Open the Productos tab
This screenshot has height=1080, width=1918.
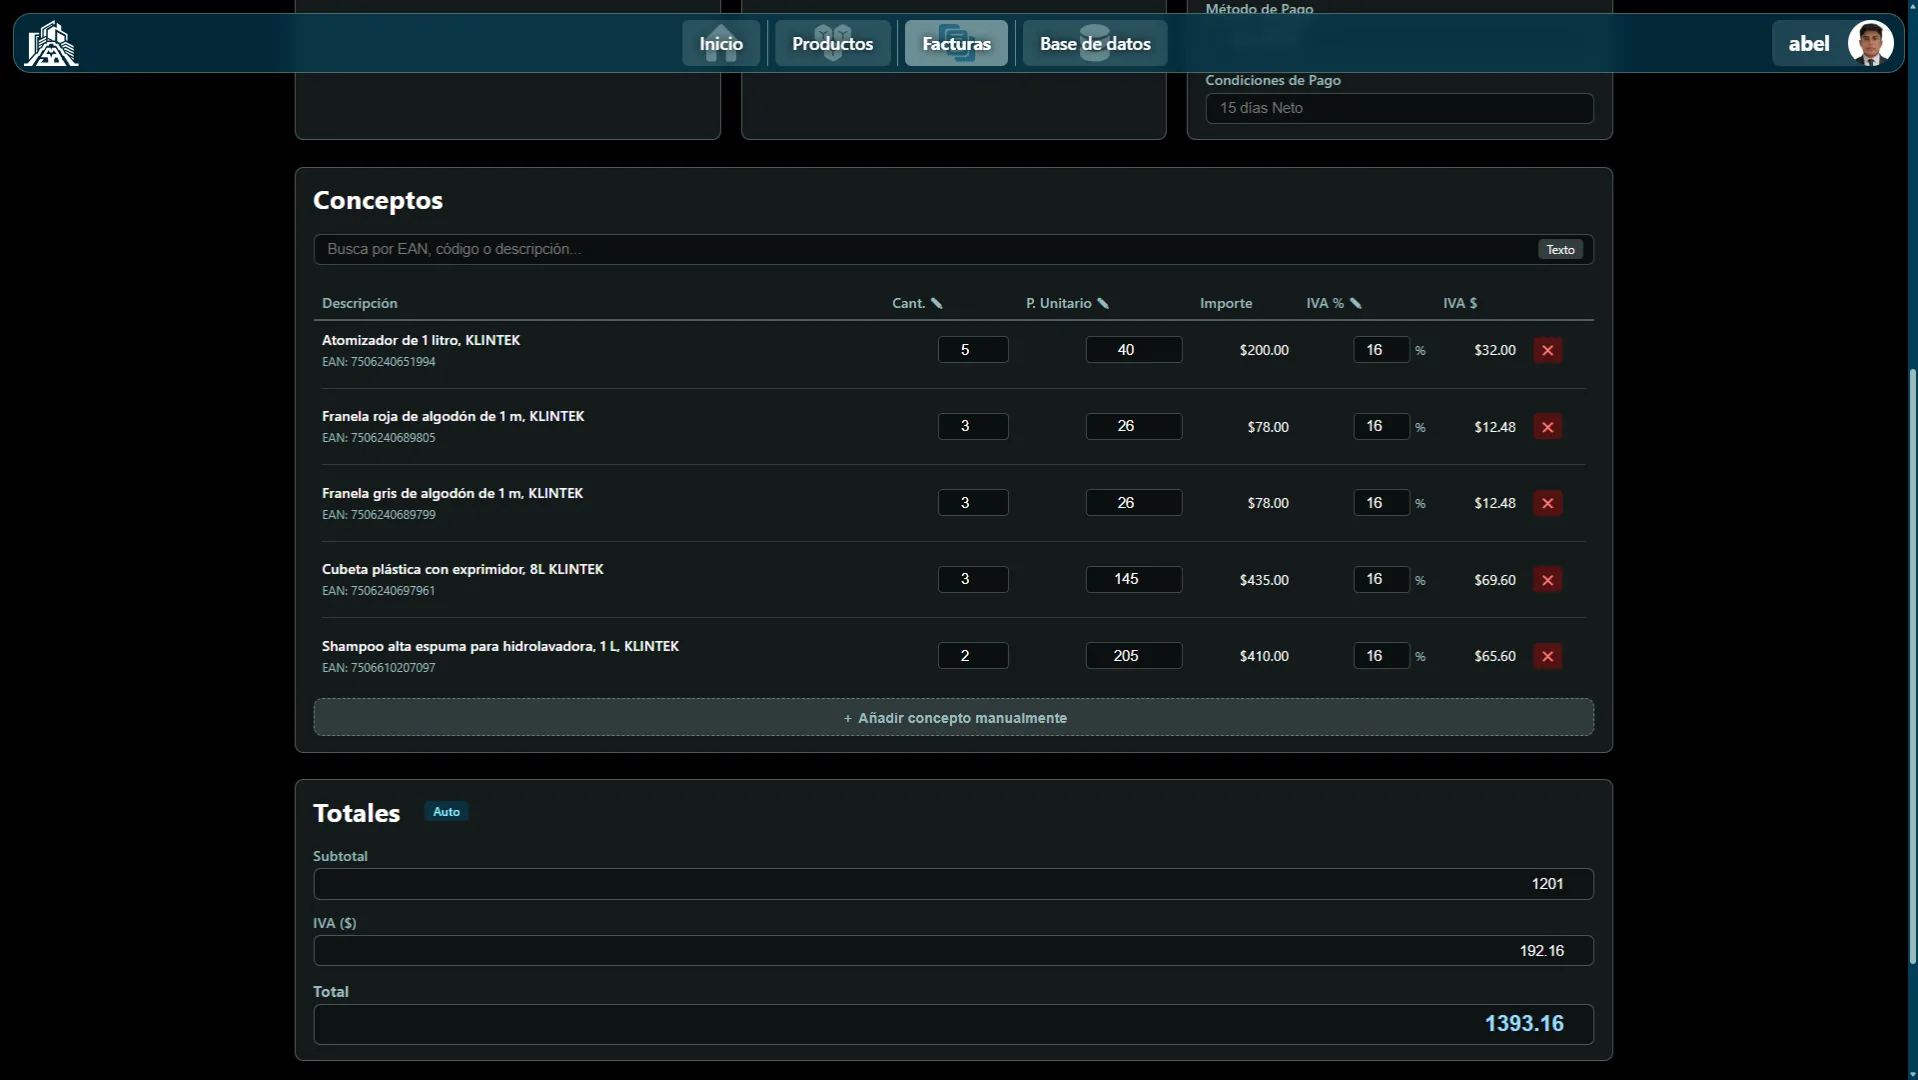[x=832, y=43]
